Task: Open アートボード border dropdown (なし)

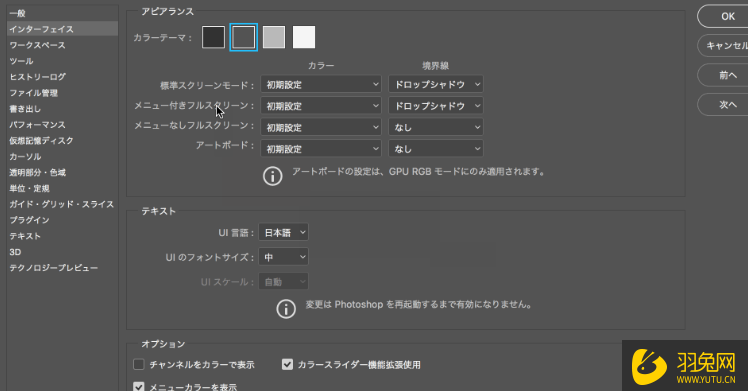Action: pos(436,149)
